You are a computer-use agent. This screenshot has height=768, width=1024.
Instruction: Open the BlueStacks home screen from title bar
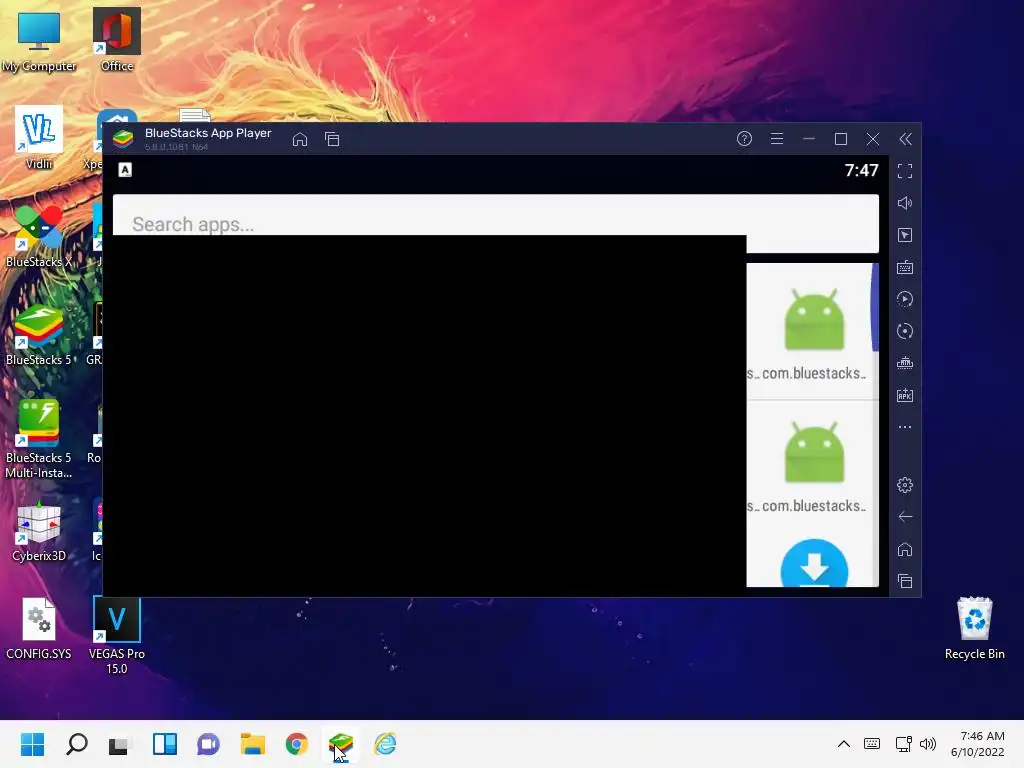pyautogui.click(x=300, y=139)
